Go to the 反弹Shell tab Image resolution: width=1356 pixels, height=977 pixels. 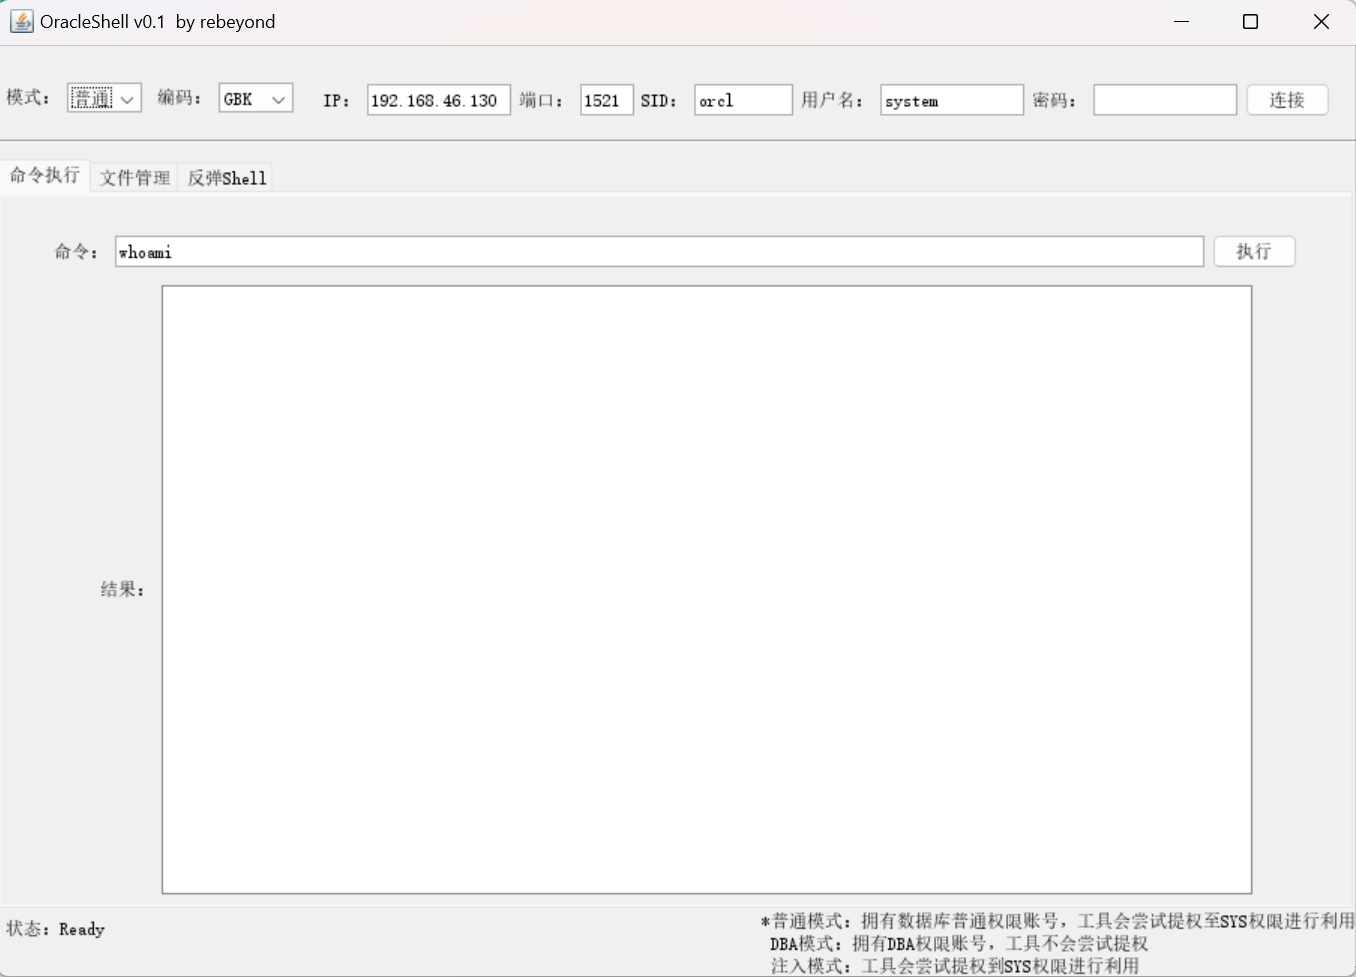(x=227, y=178)
